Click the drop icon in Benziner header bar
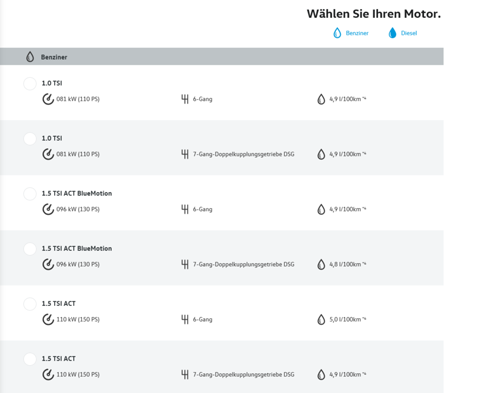Viewport: 500px width, 393px height. 30,57
